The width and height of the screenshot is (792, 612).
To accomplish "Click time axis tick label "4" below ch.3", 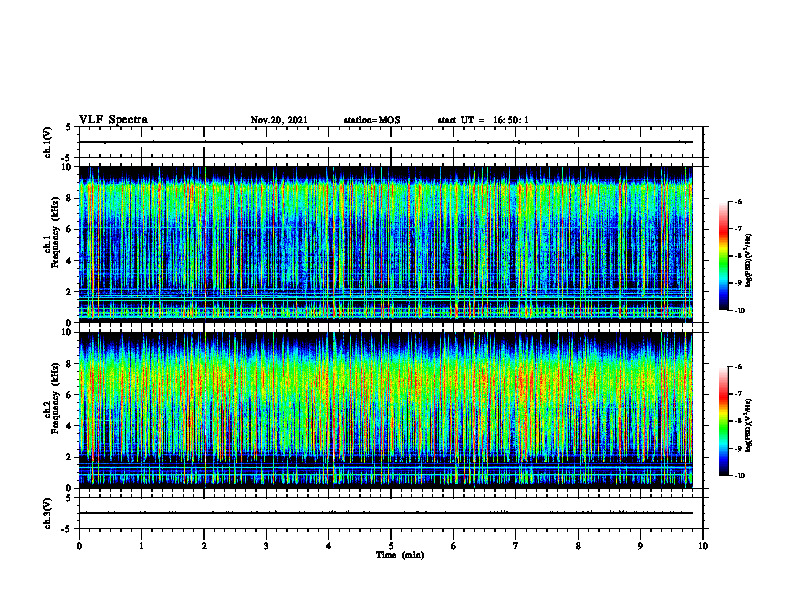I will coord(328,546).
